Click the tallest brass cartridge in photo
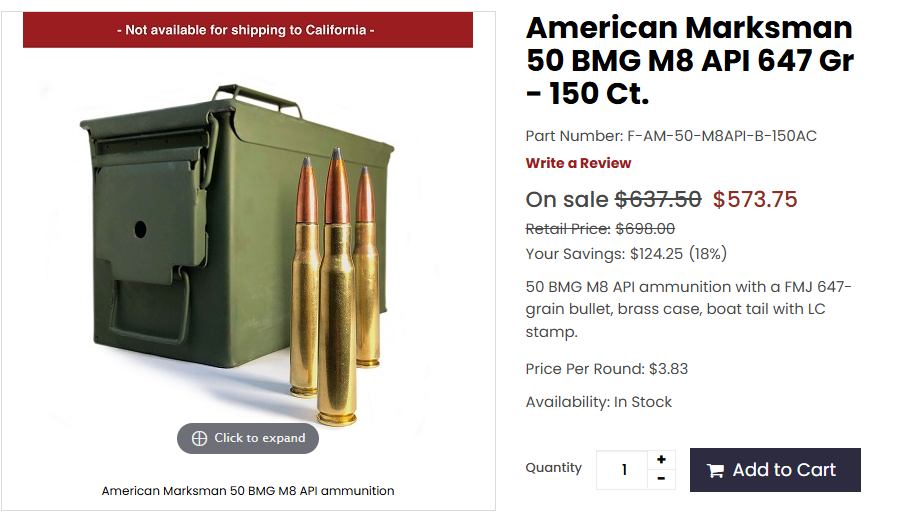The width and height of the screenshot is (903, 520). coord(337,288)
